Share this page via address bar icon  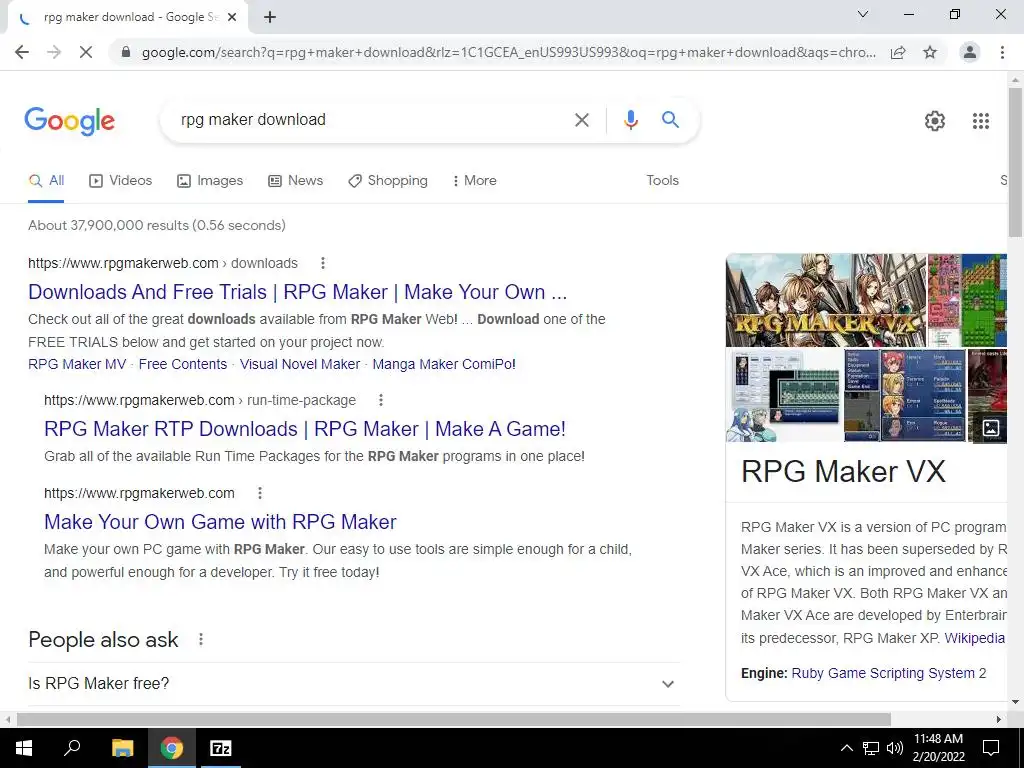[898, 52]
